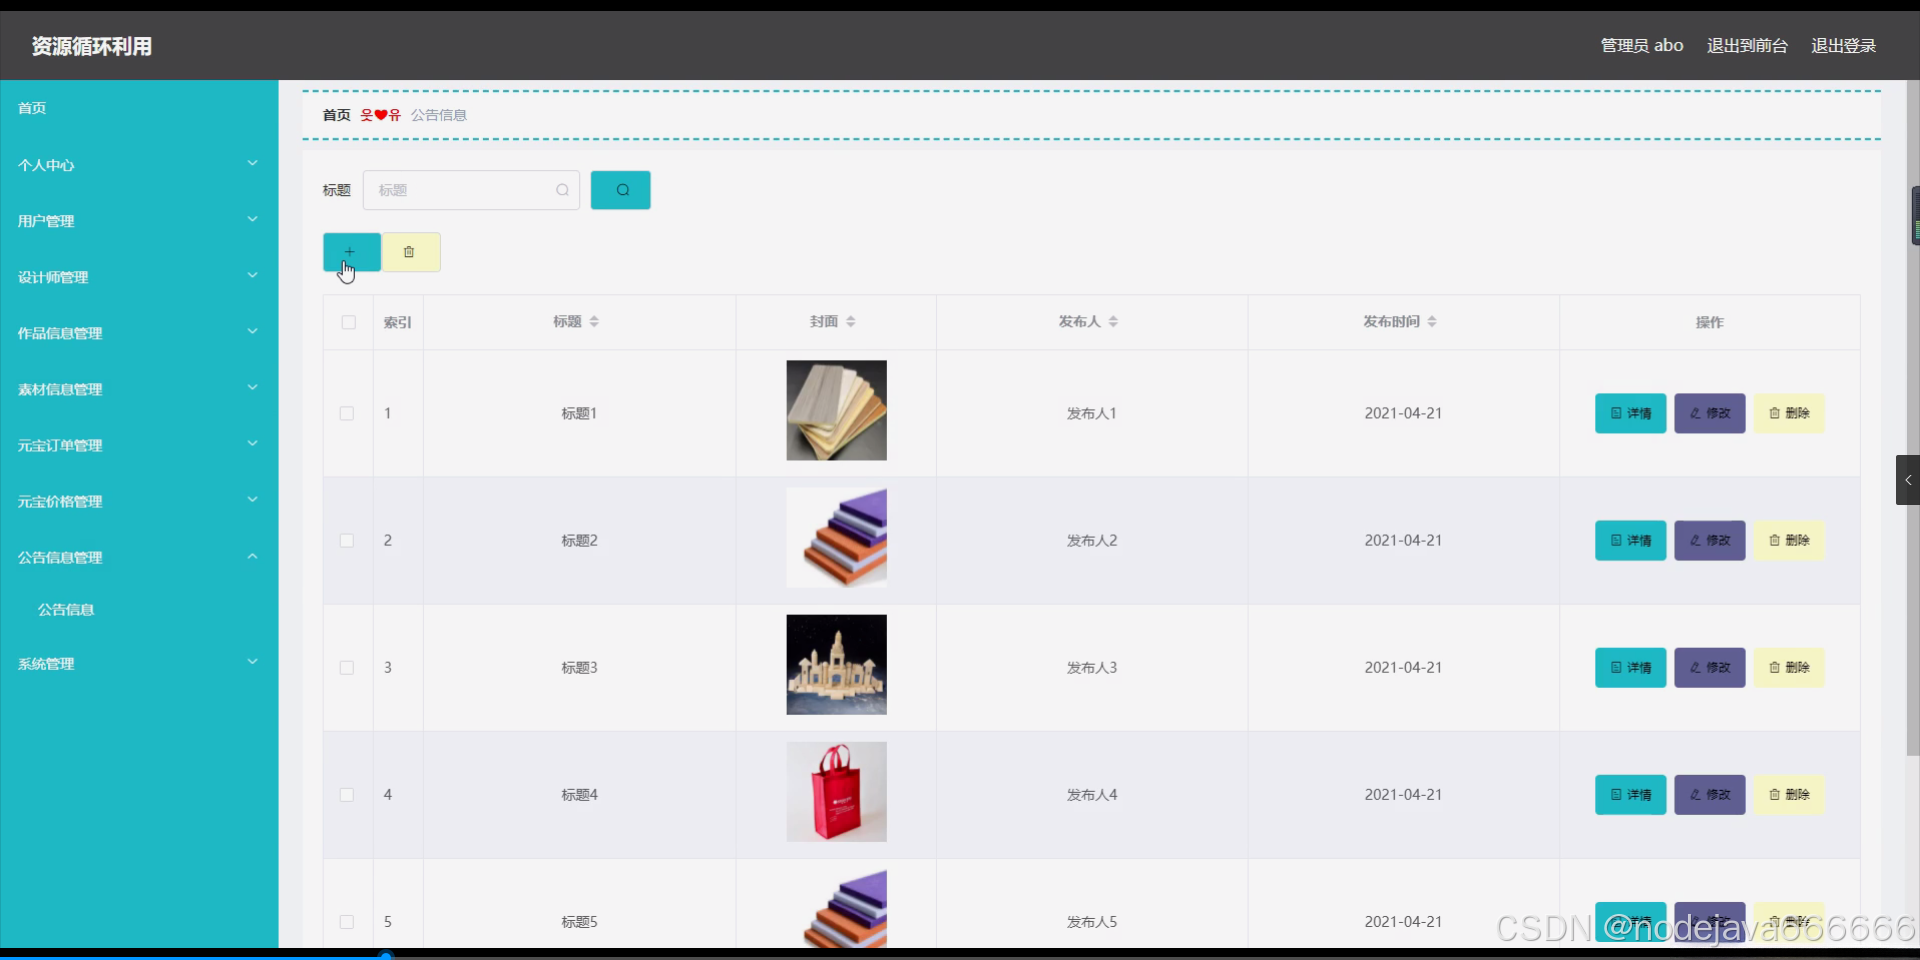Click 首页 in the breadcrumb
Viewport: 1920px width, 960px height.
pos(336,115)
